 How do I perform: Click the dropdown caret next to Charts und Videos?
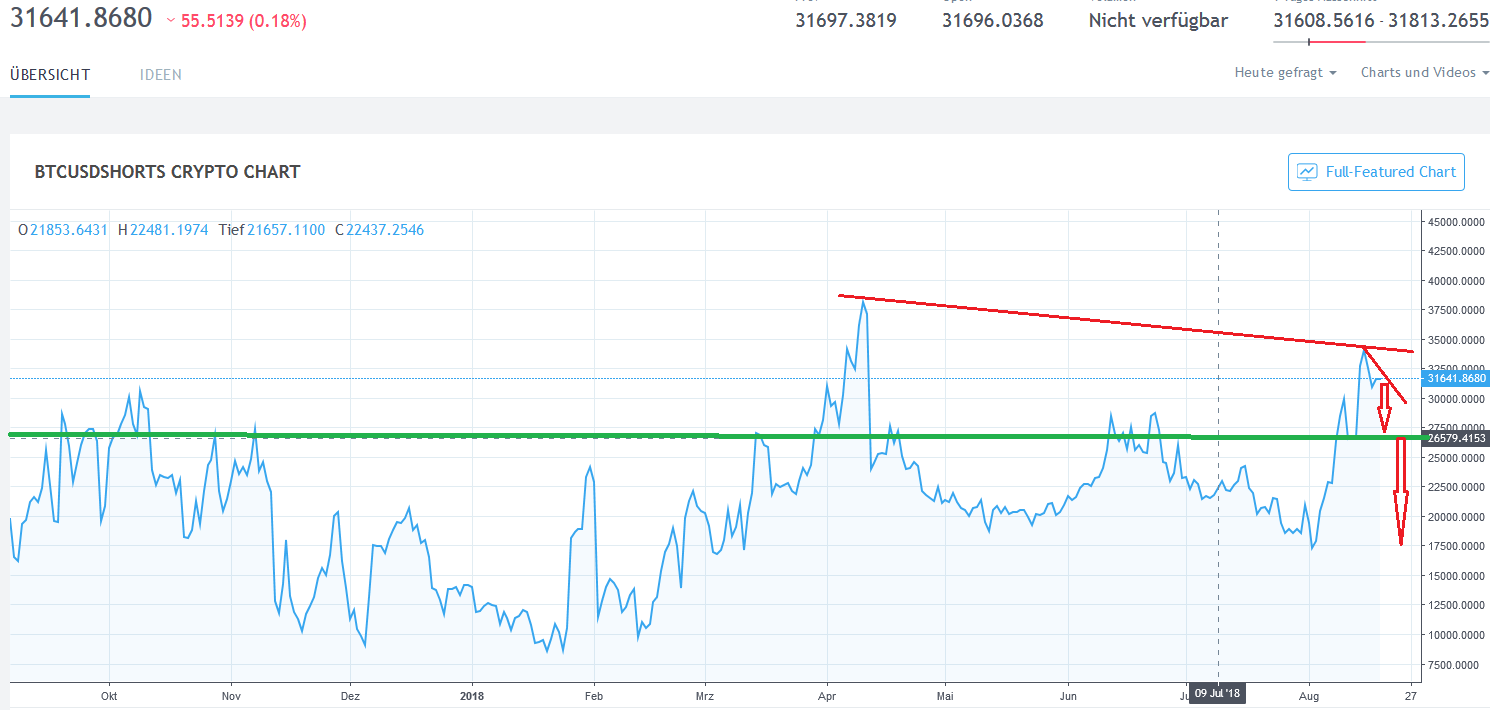coord(1483,72)
